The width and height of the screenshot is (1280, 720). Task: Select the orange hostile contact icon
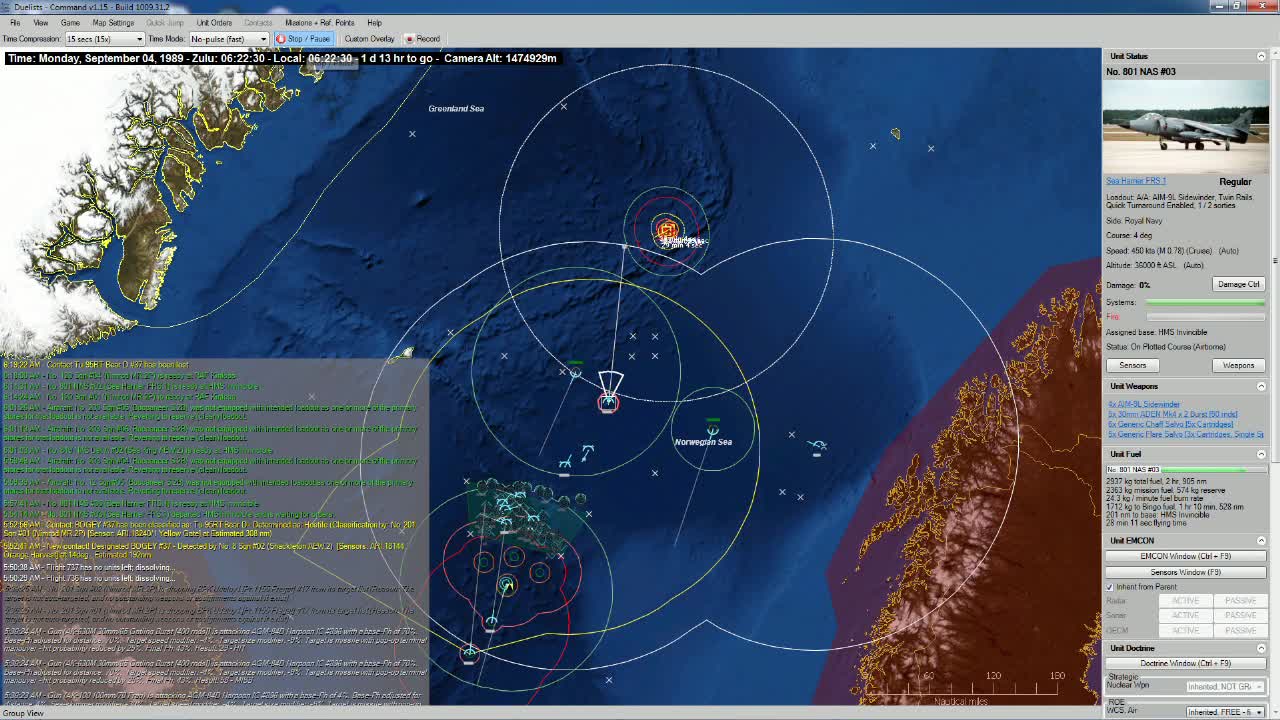[x=667, y=231]
